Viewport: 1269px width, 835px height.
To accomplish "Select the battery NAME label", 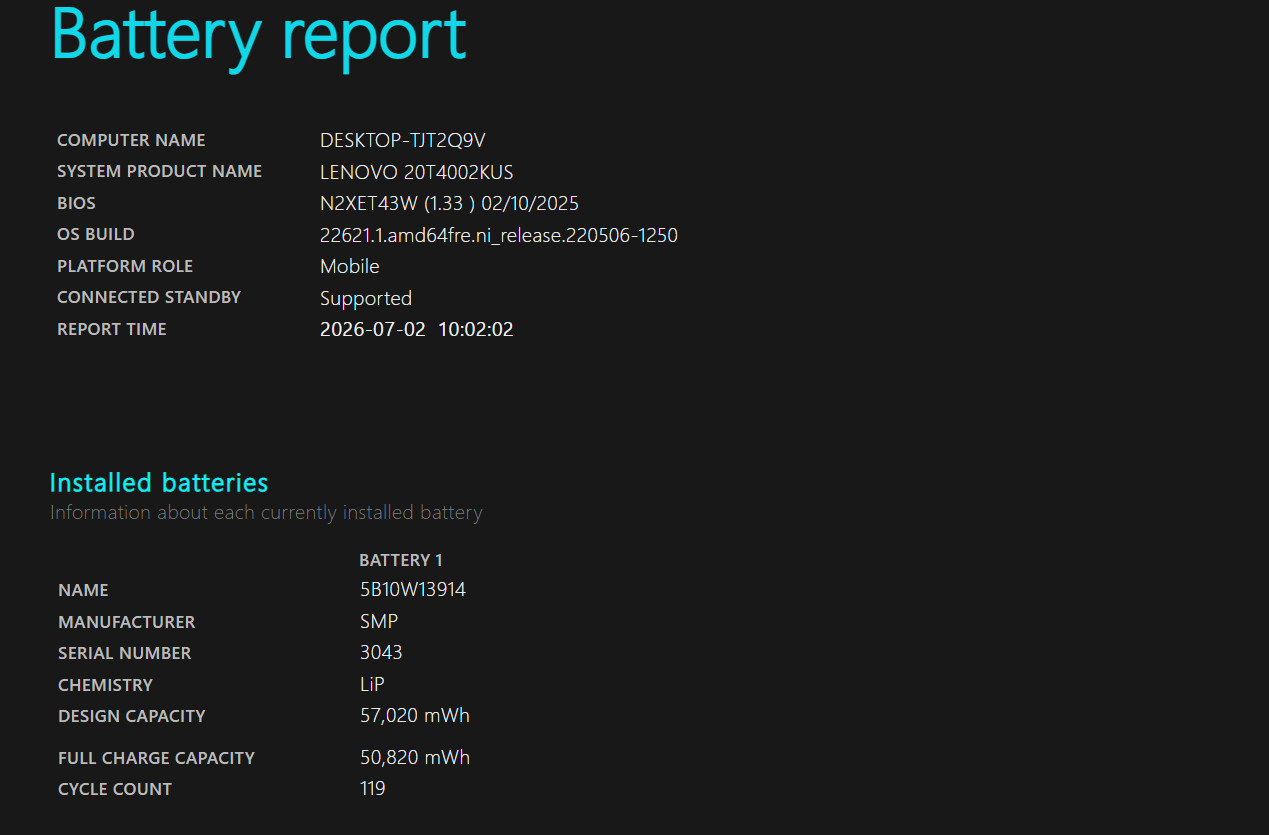I will click(x=83, y=590).
